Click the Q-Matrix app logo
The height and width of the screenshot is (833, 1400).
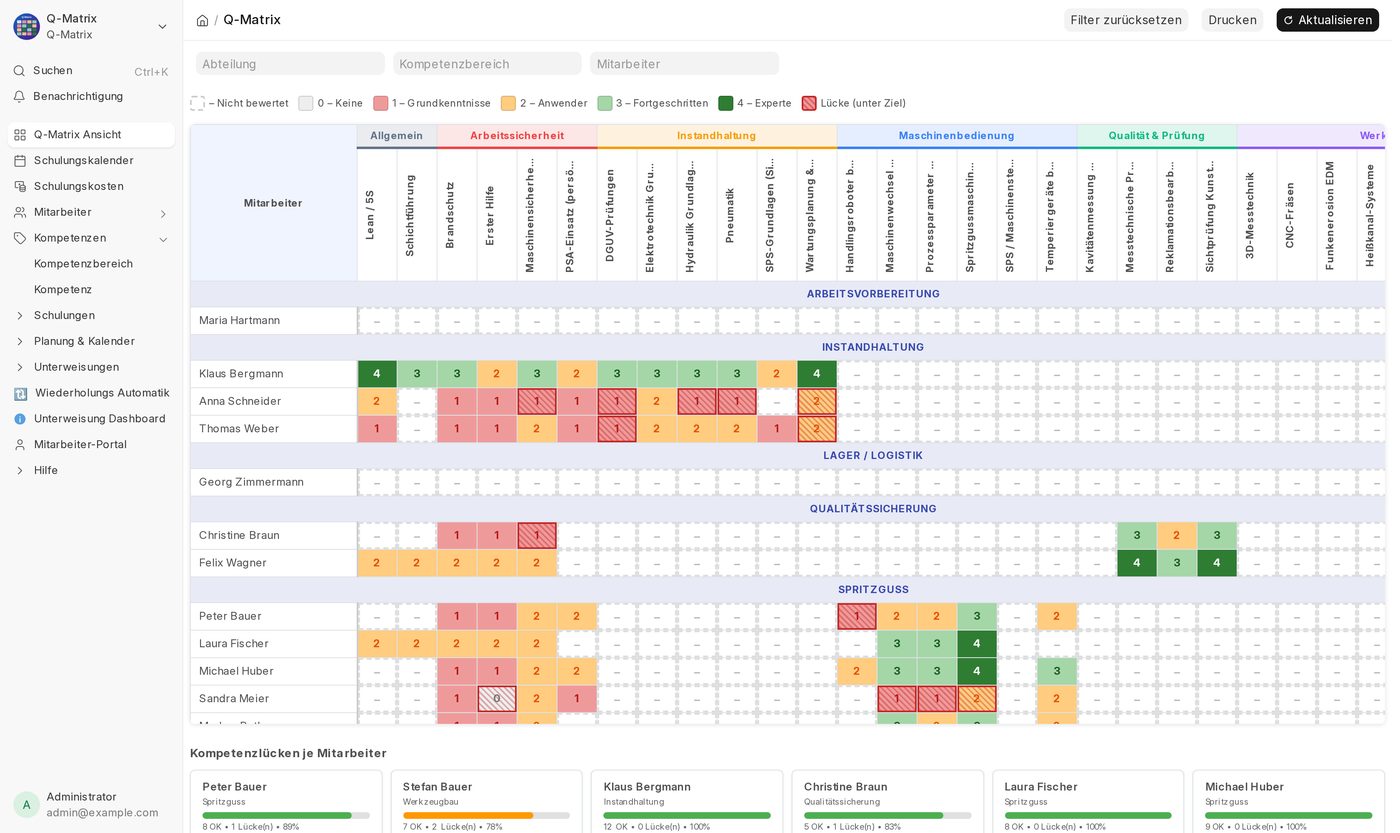[26, 26]
